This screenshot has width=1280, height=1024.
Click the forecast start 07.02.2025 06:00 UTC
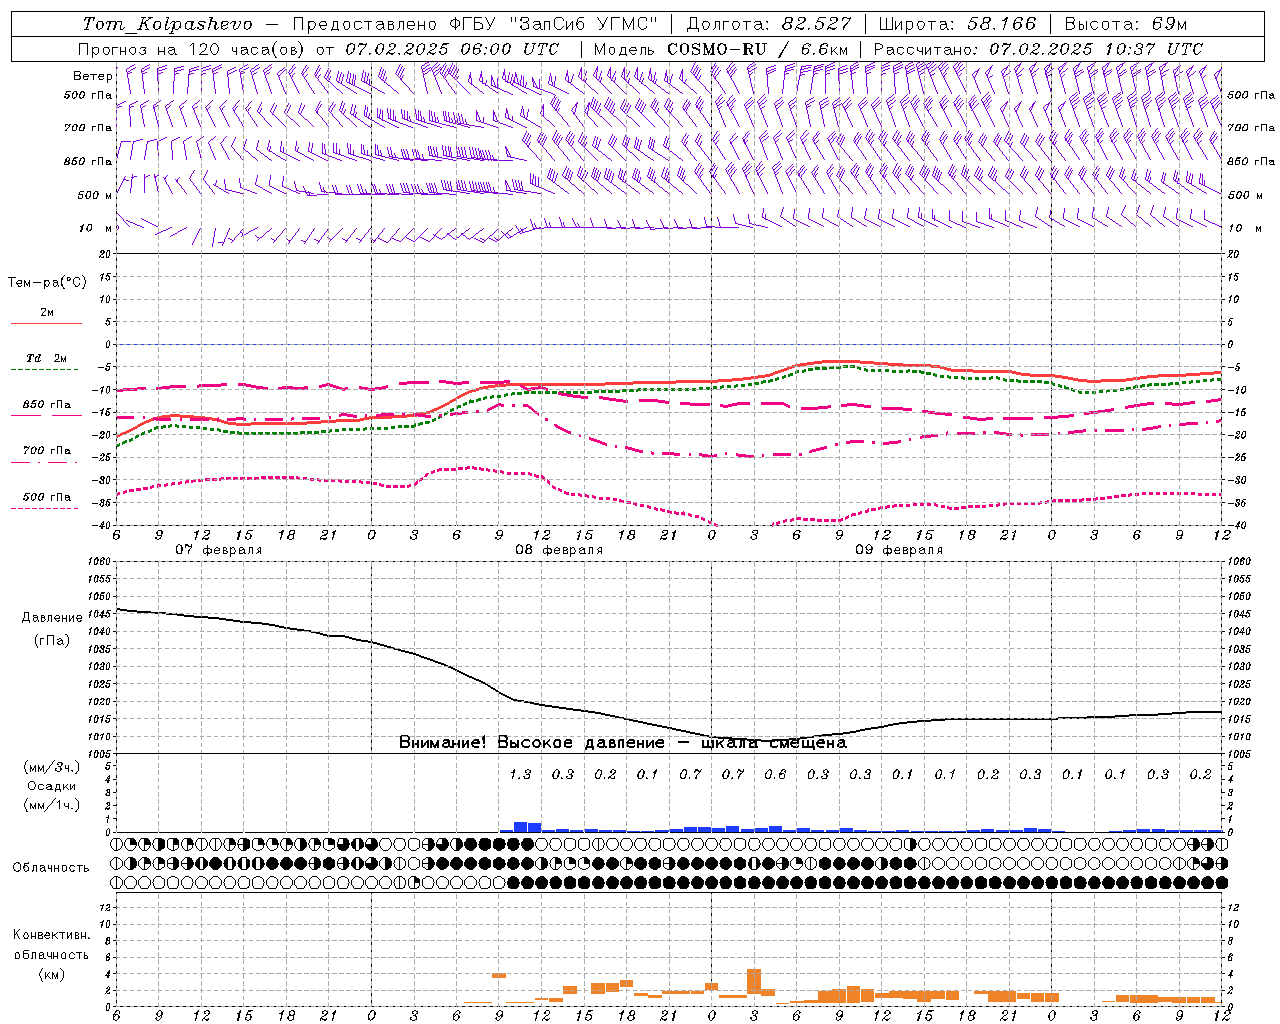click(x=452, y=49)
